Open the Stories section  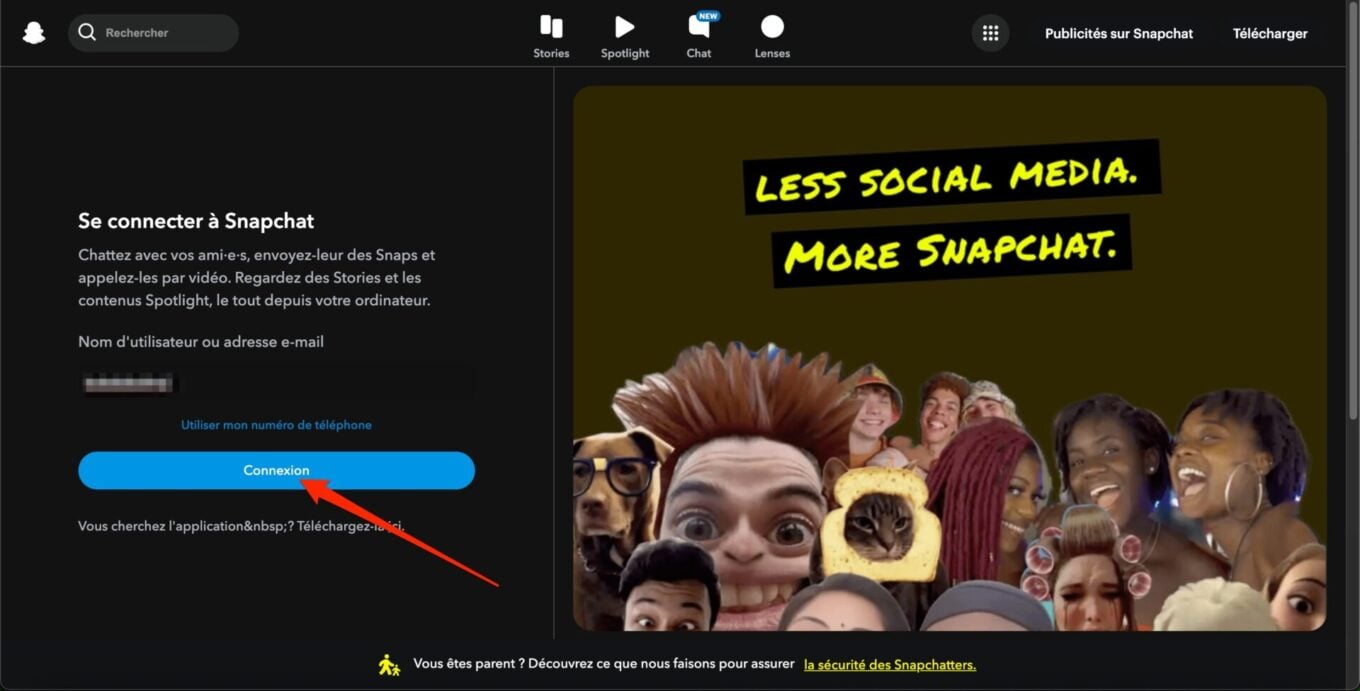click(x=551, y=37)
